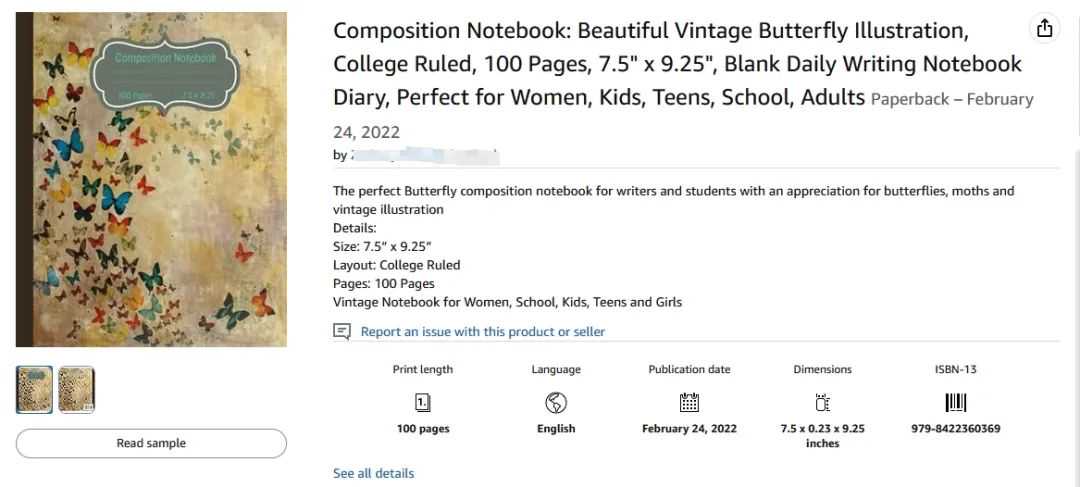Click the large butterfly notebook cover image
This screenshot has width=1080, height=487.
coord(151,180)
